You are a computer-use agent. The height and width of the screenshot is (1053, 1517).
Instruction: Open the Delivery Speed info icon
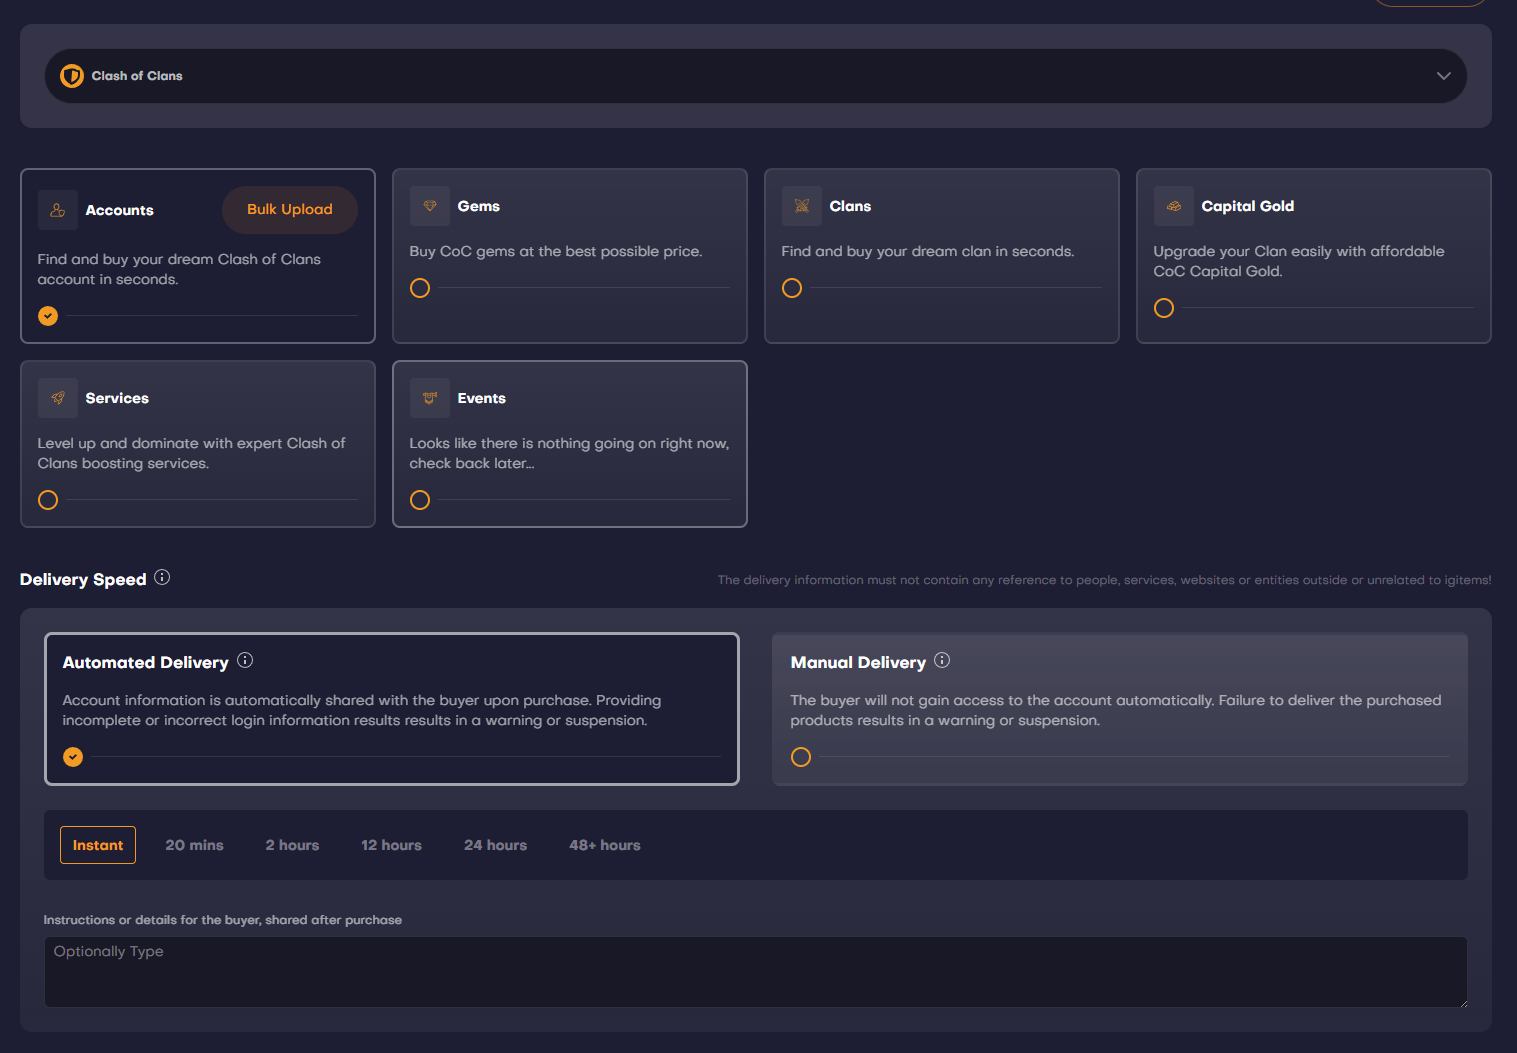(162, 578)
